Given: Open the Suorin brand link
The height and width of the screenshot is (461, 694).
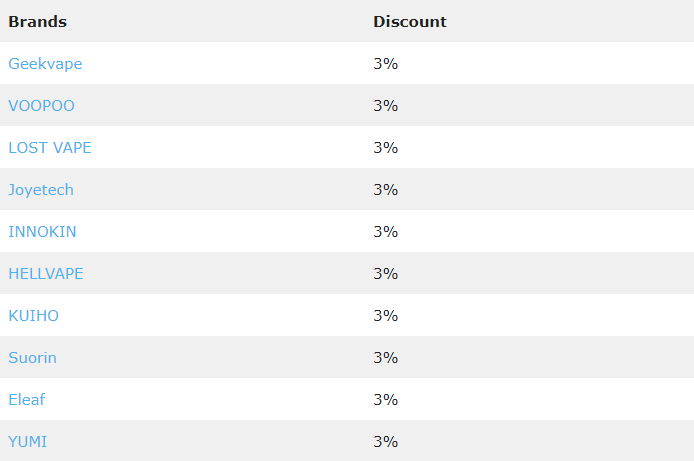Looking at the screenshot, I should pos(32,358).
